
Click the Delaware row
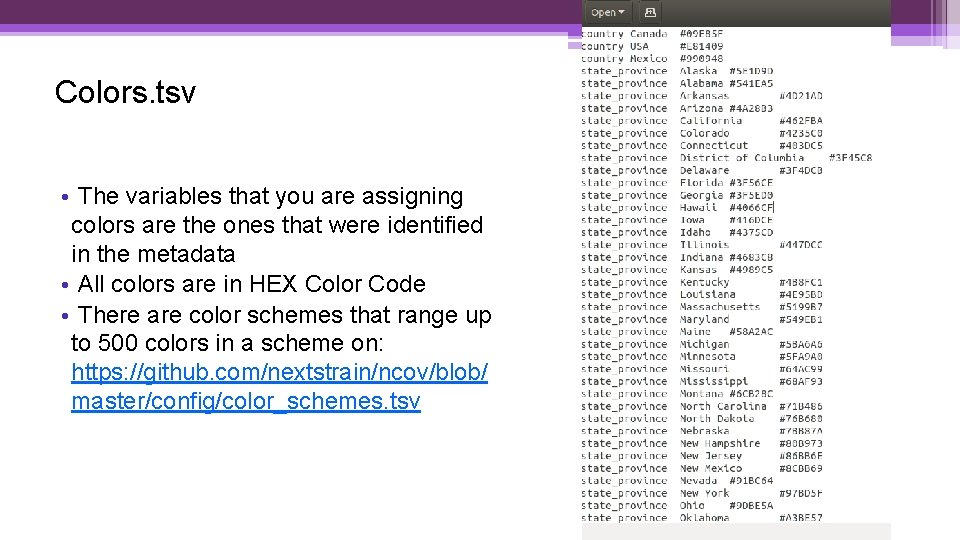pos(702,170)
